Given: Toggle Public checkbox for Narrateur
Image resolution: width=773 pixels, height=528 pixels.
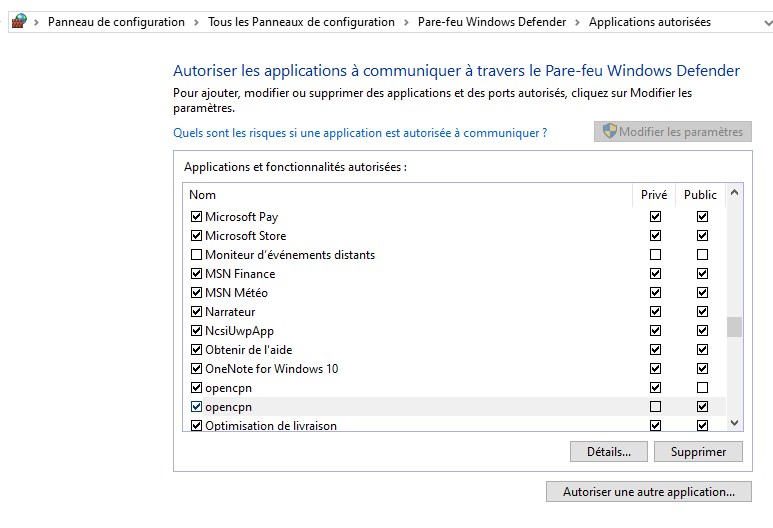Looking at the screenshot, I should click(703, 312).
